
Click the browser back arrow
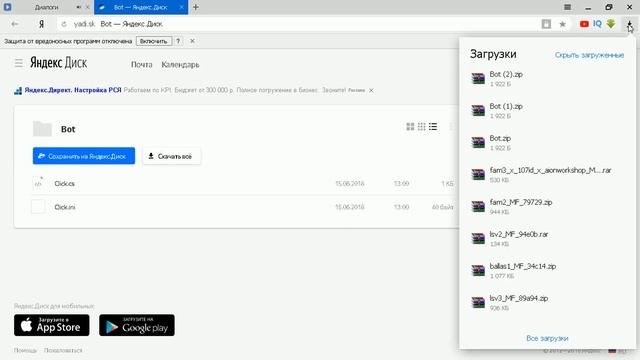point(15,24)
